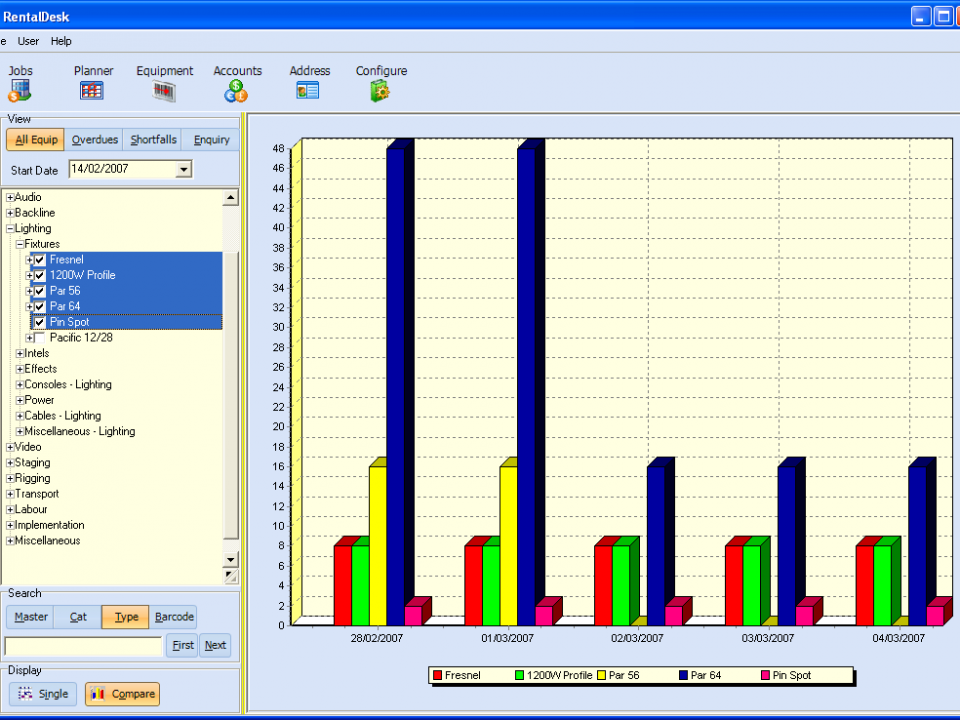Open the Planner calendar icon
This screenshot has height=720, width=960.
click(x=92, y=91)
